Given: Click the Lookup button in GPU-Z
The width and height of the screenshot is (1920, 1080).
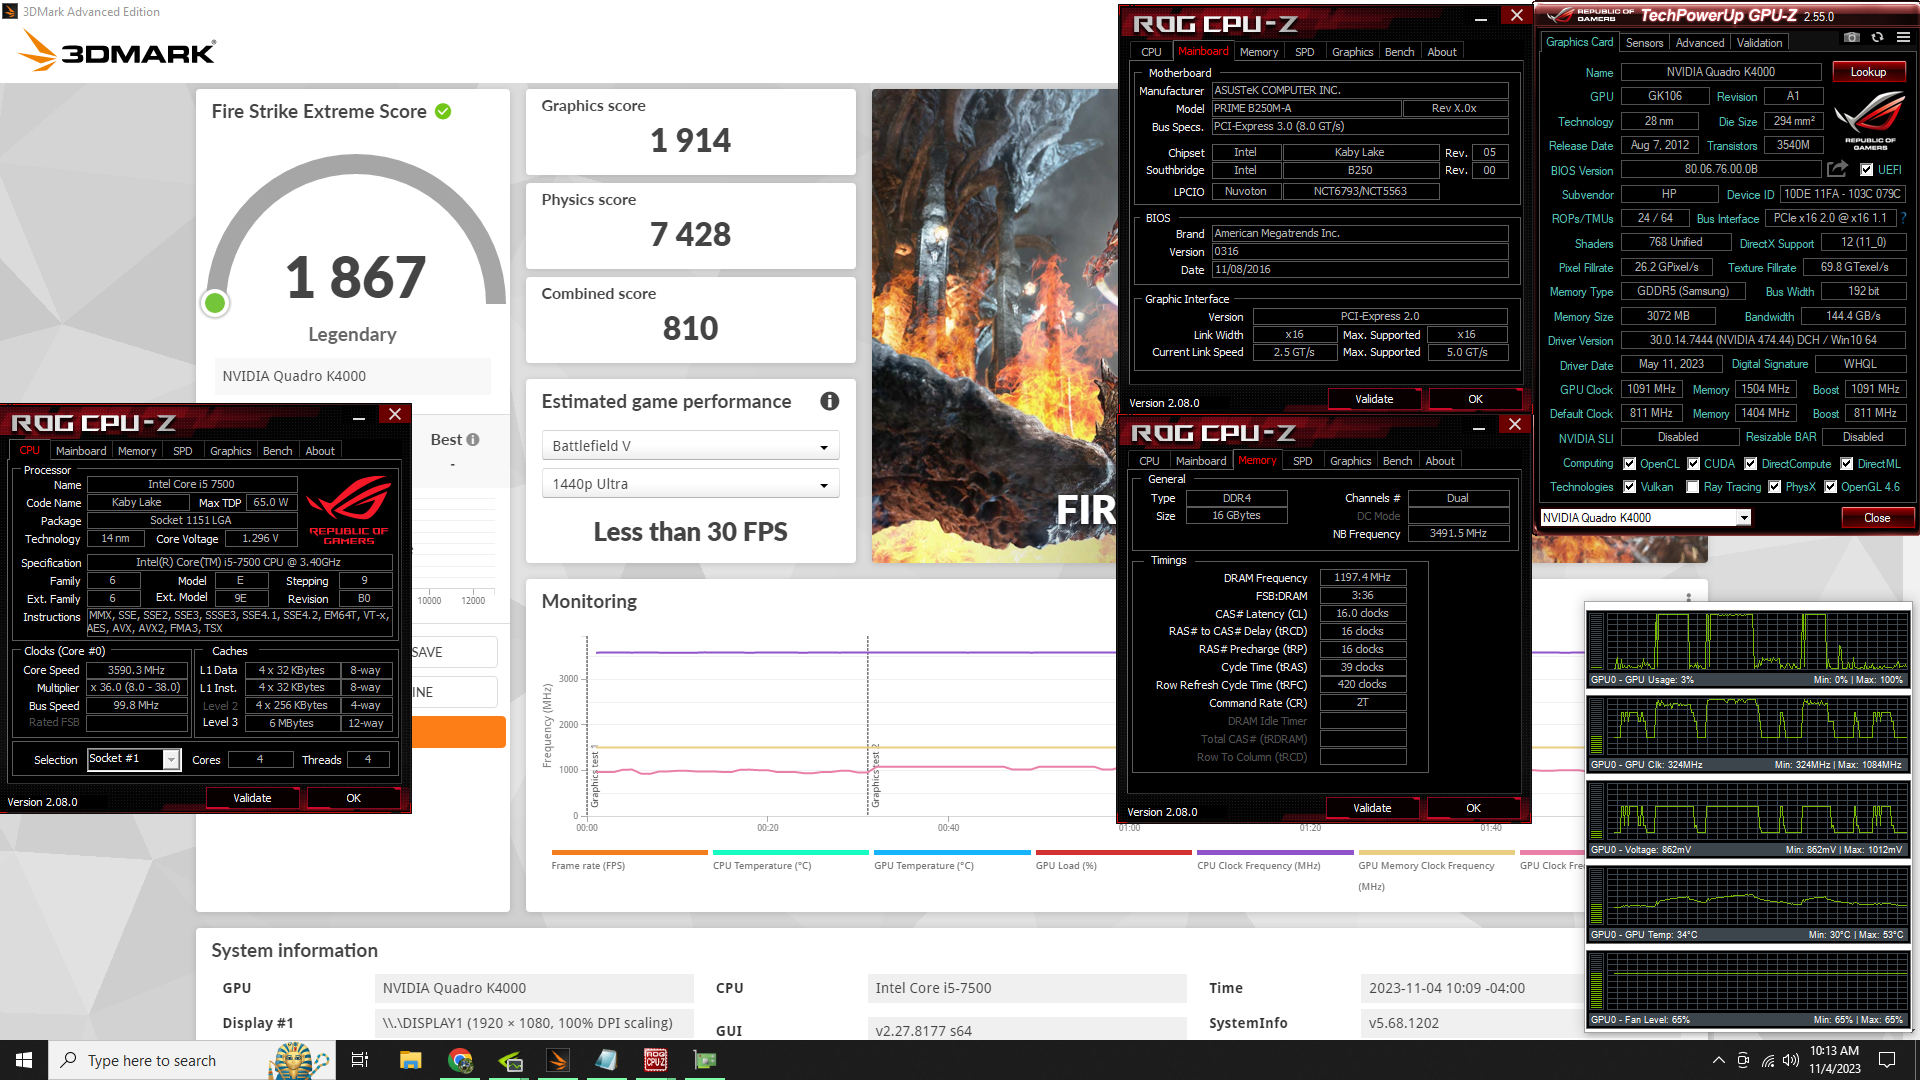Looking at the screenshot, I should [x=1868, y=72].
